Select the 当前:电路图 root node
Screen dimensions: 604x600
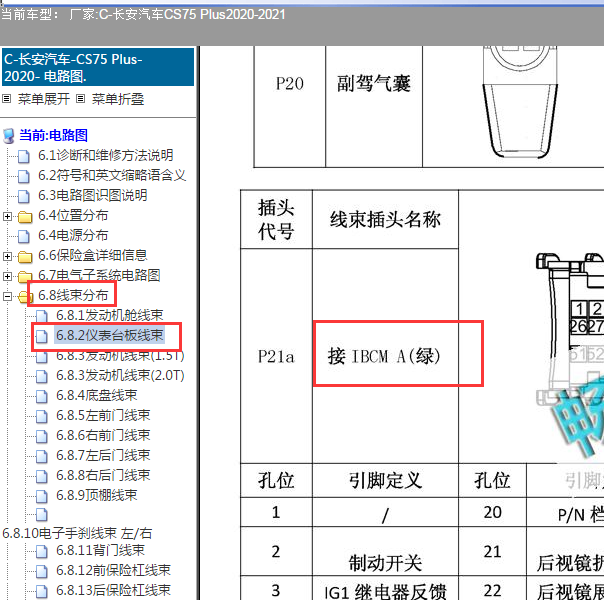[54, 135]
